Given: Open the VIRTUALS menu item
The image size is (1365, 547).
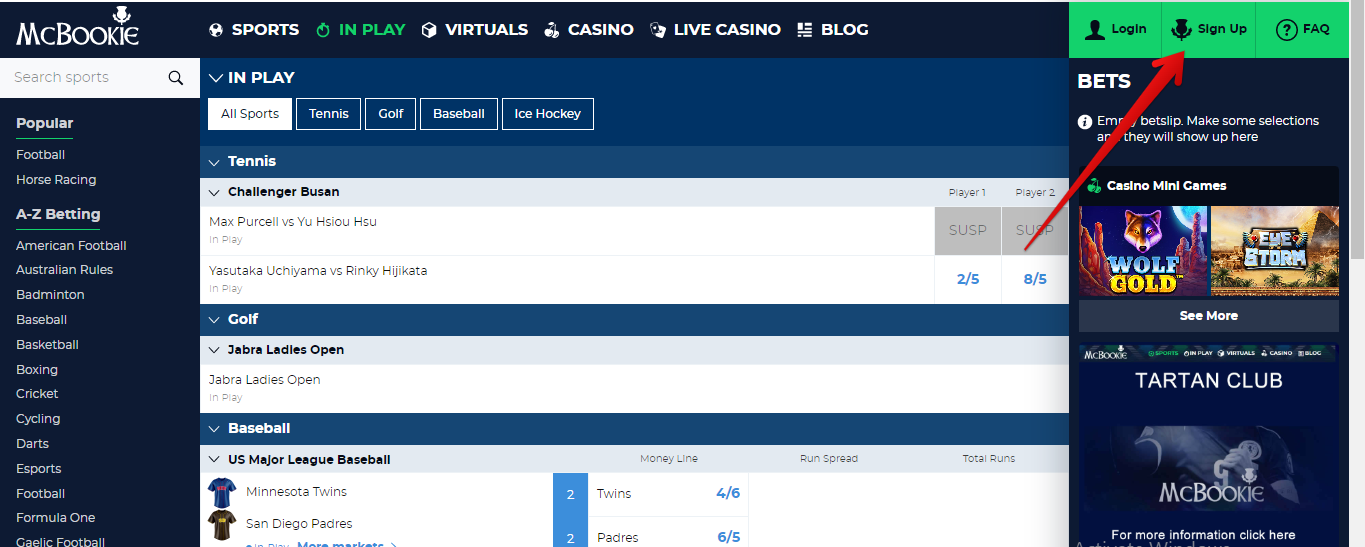Looking at the screenshot, I should [x=487, y=30].
